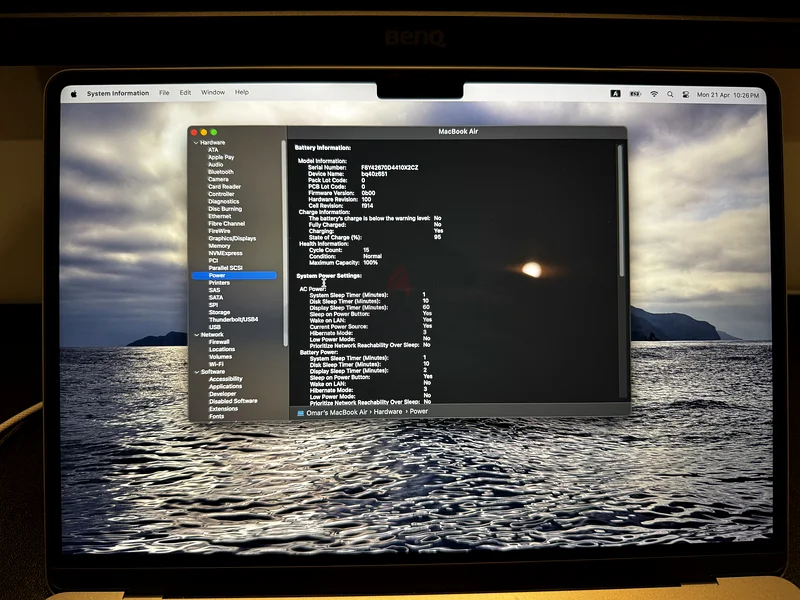
Task: Select Thunderbolt/USB4 in sidebar
Action: click(234, 319)
